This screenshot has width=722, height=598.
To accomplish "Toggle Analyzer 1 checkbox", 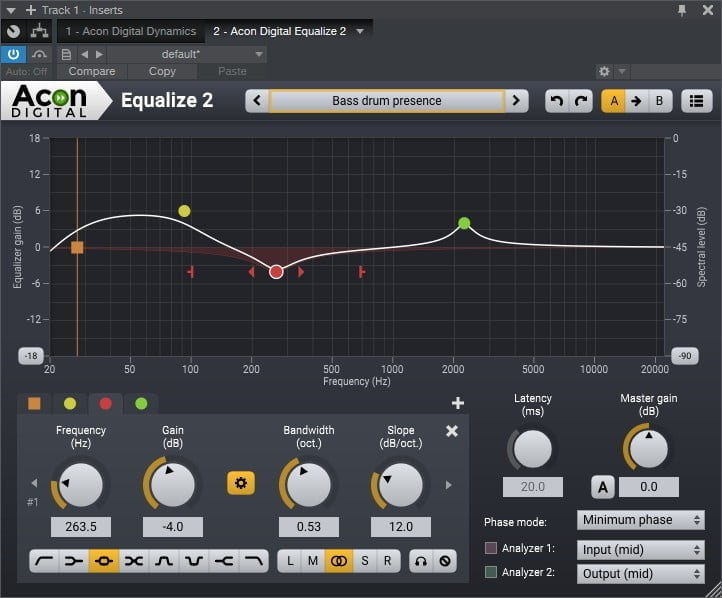I will [x=491, y=548].
